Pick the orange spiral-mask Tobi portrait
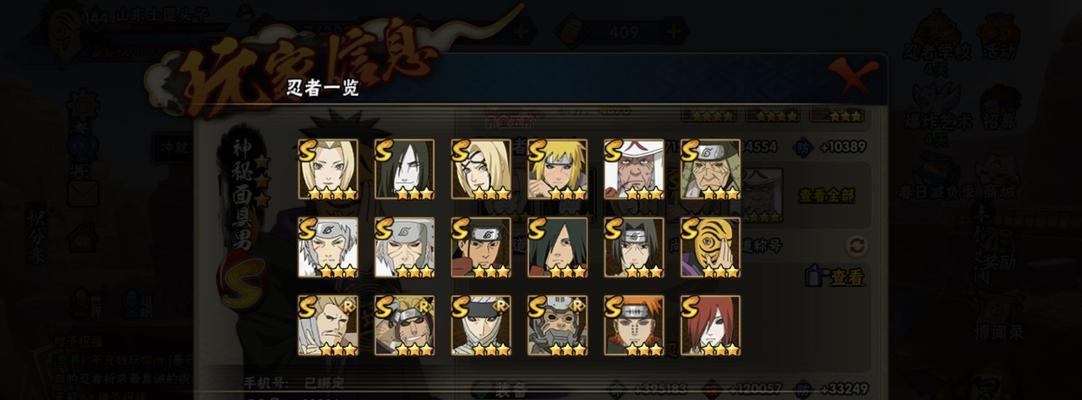The height and width of the screenshot is (400, 1082). click(x=711, y=248)
